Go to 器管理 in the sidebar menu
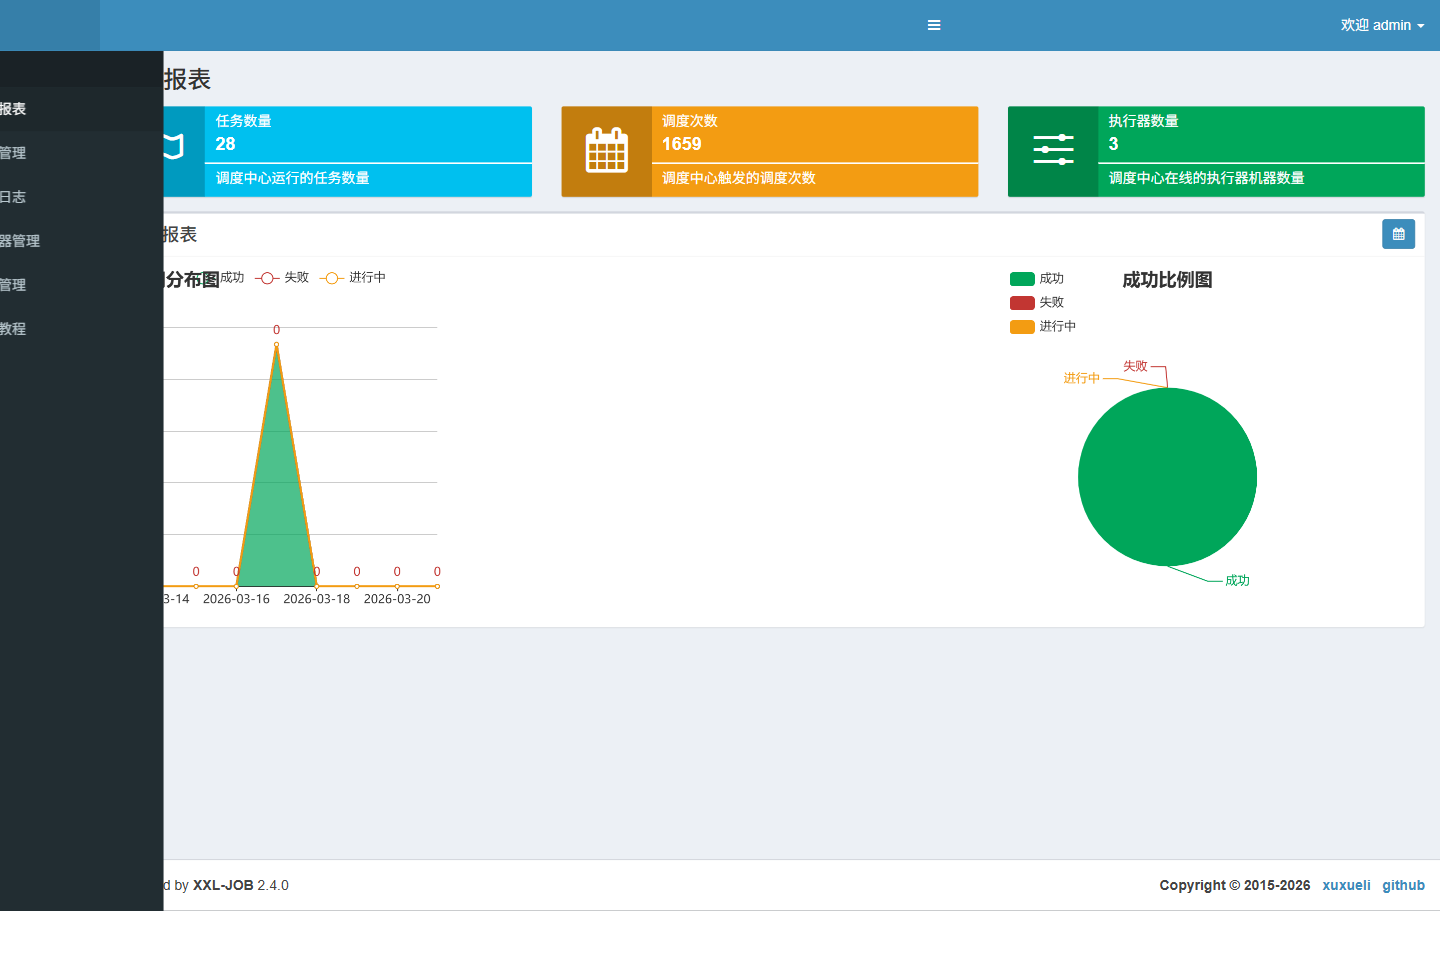 point(20,241)
